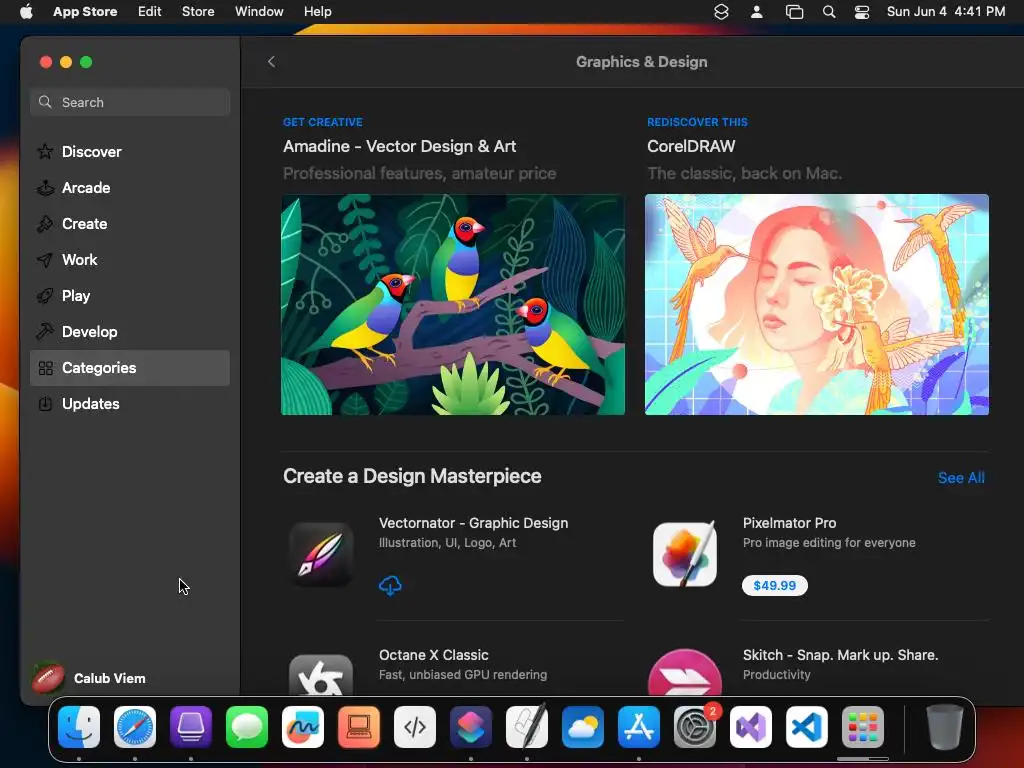Click the App Store icon in the Dock
This screenshot has width=1024, height=768.
[639, 727]
